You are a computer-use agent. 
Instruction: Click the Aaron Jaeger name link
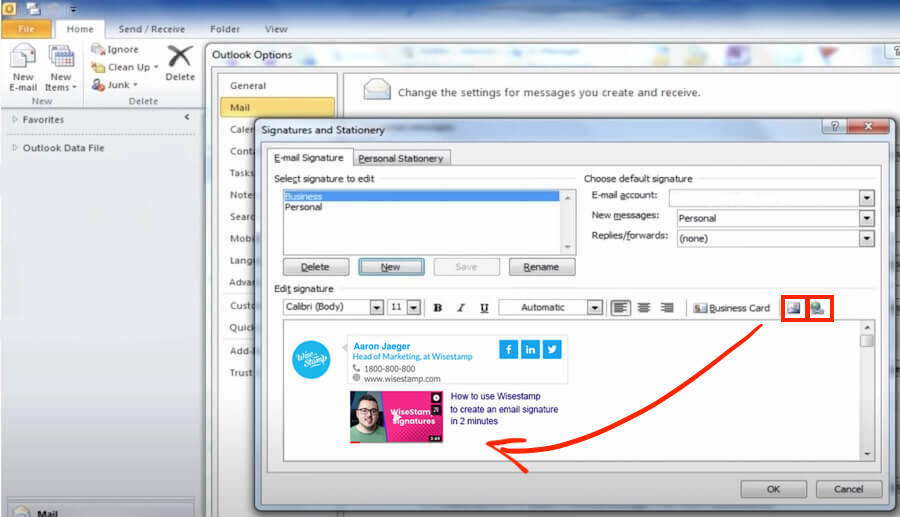[382, 346]
